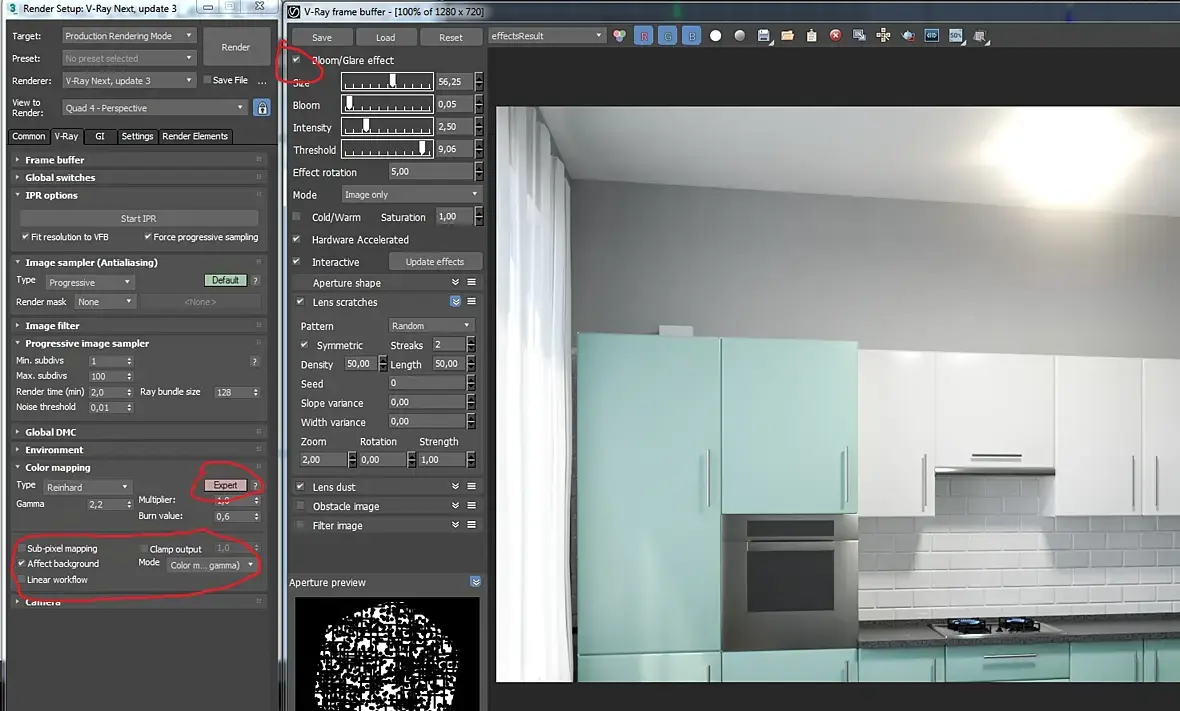
Task: Click the Save button in lens effects
Action: (322, 37)
